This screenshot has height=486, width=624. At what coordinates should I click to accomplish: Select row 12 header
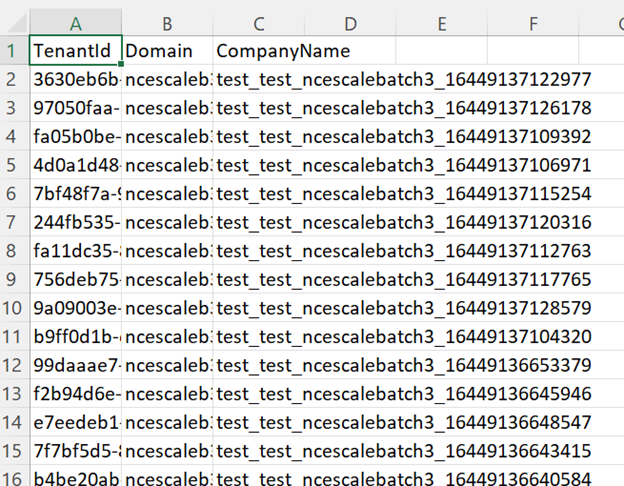[x=14, y=364]
